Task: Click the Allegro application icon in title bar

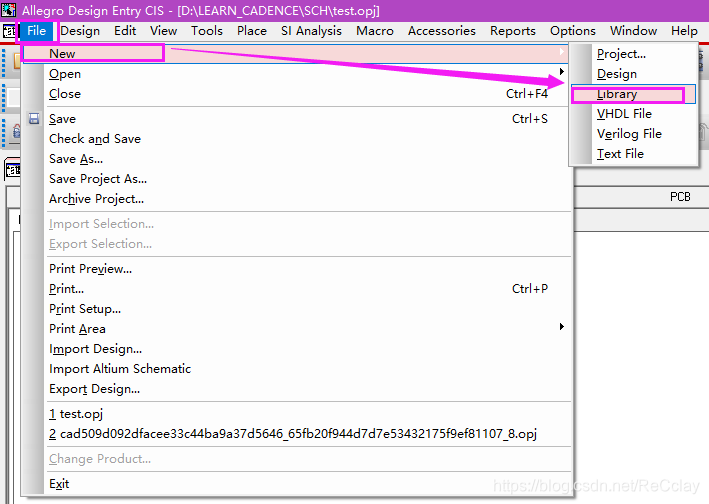Action: (10, 10)
